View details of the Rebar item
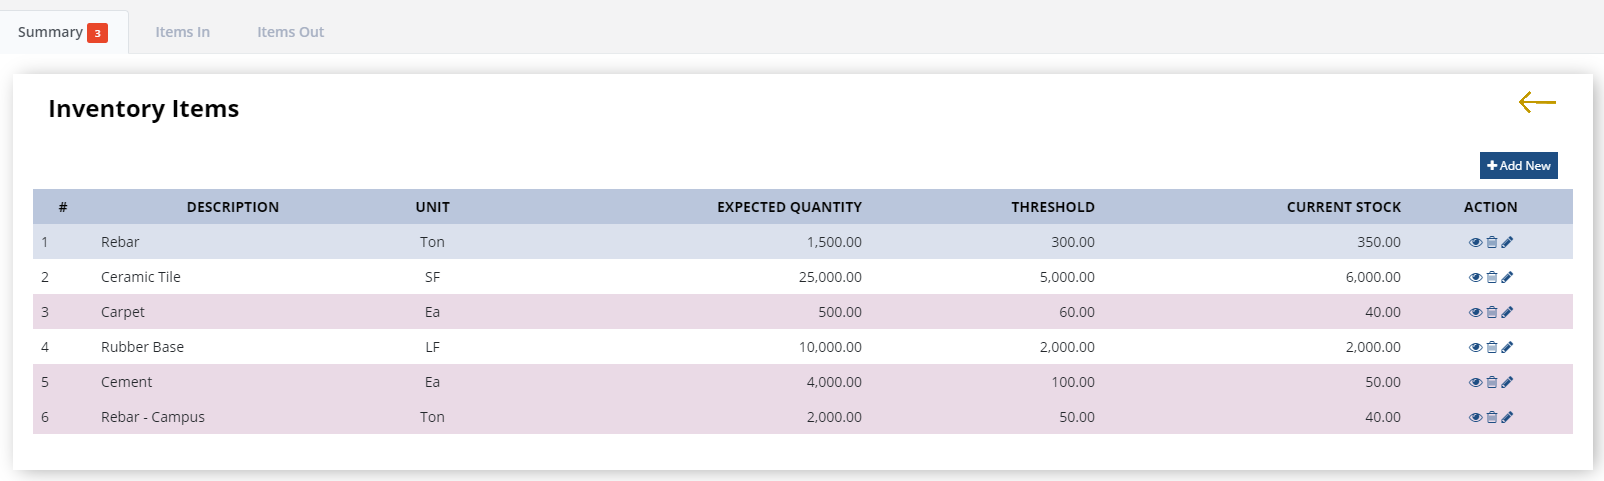The height and width of the screenshot is (481, 1604). pos(1475,242)
